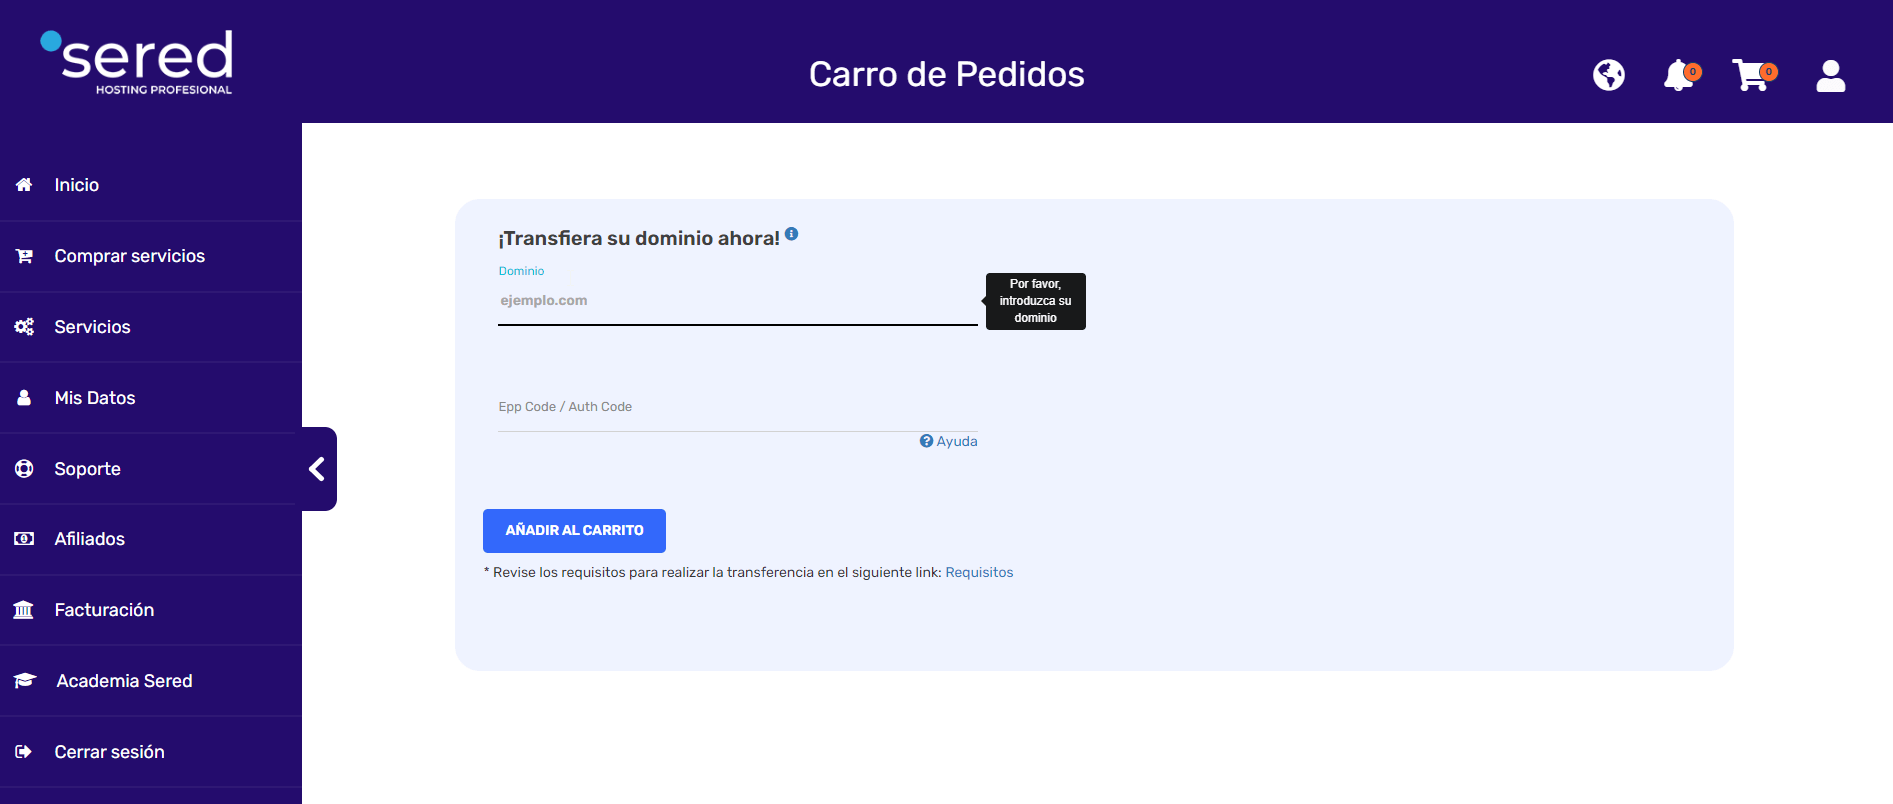
Task: Click the '¡Transfiera su dominio ahora!' heading
Action: [x=639, y=238]
